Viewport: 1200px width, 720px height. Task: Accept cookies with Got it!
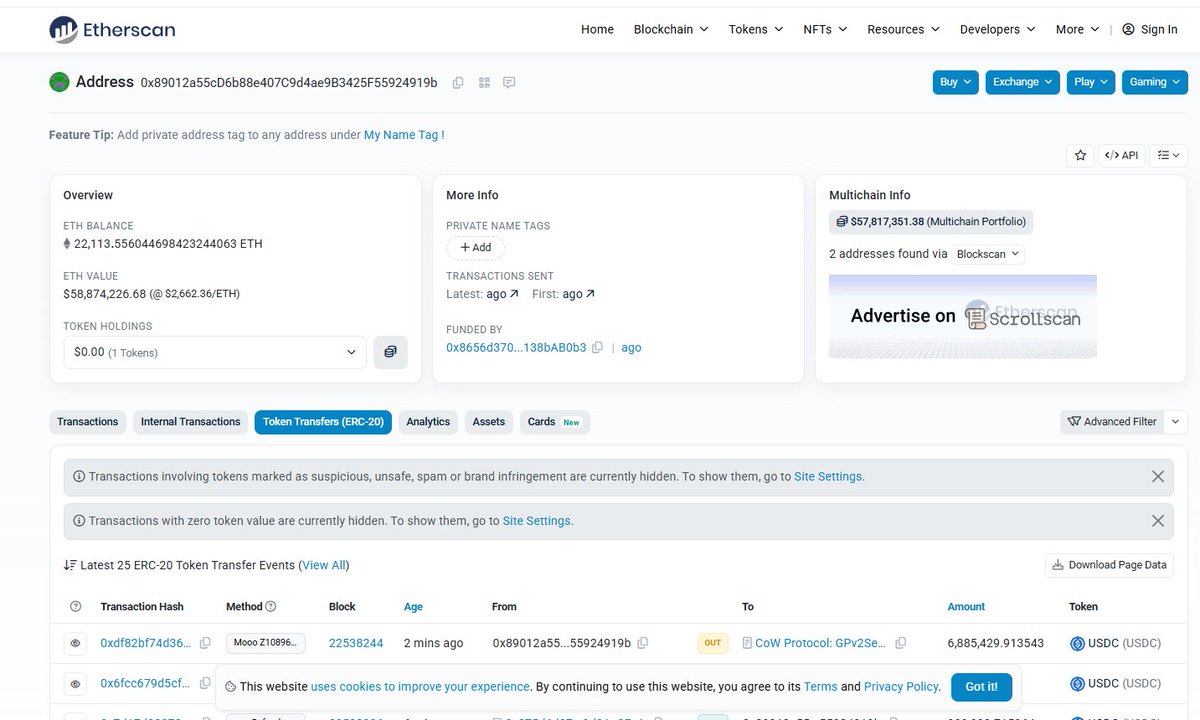[x=981, y=687]
